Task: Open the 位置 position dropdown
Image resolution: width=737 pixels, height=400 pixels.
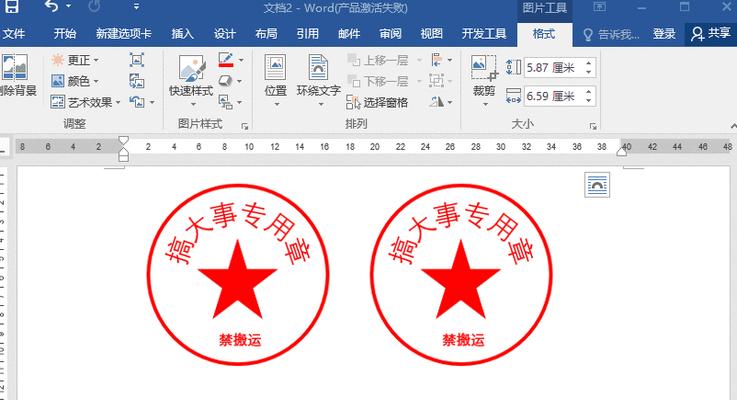Action: [x=275, y=80]
